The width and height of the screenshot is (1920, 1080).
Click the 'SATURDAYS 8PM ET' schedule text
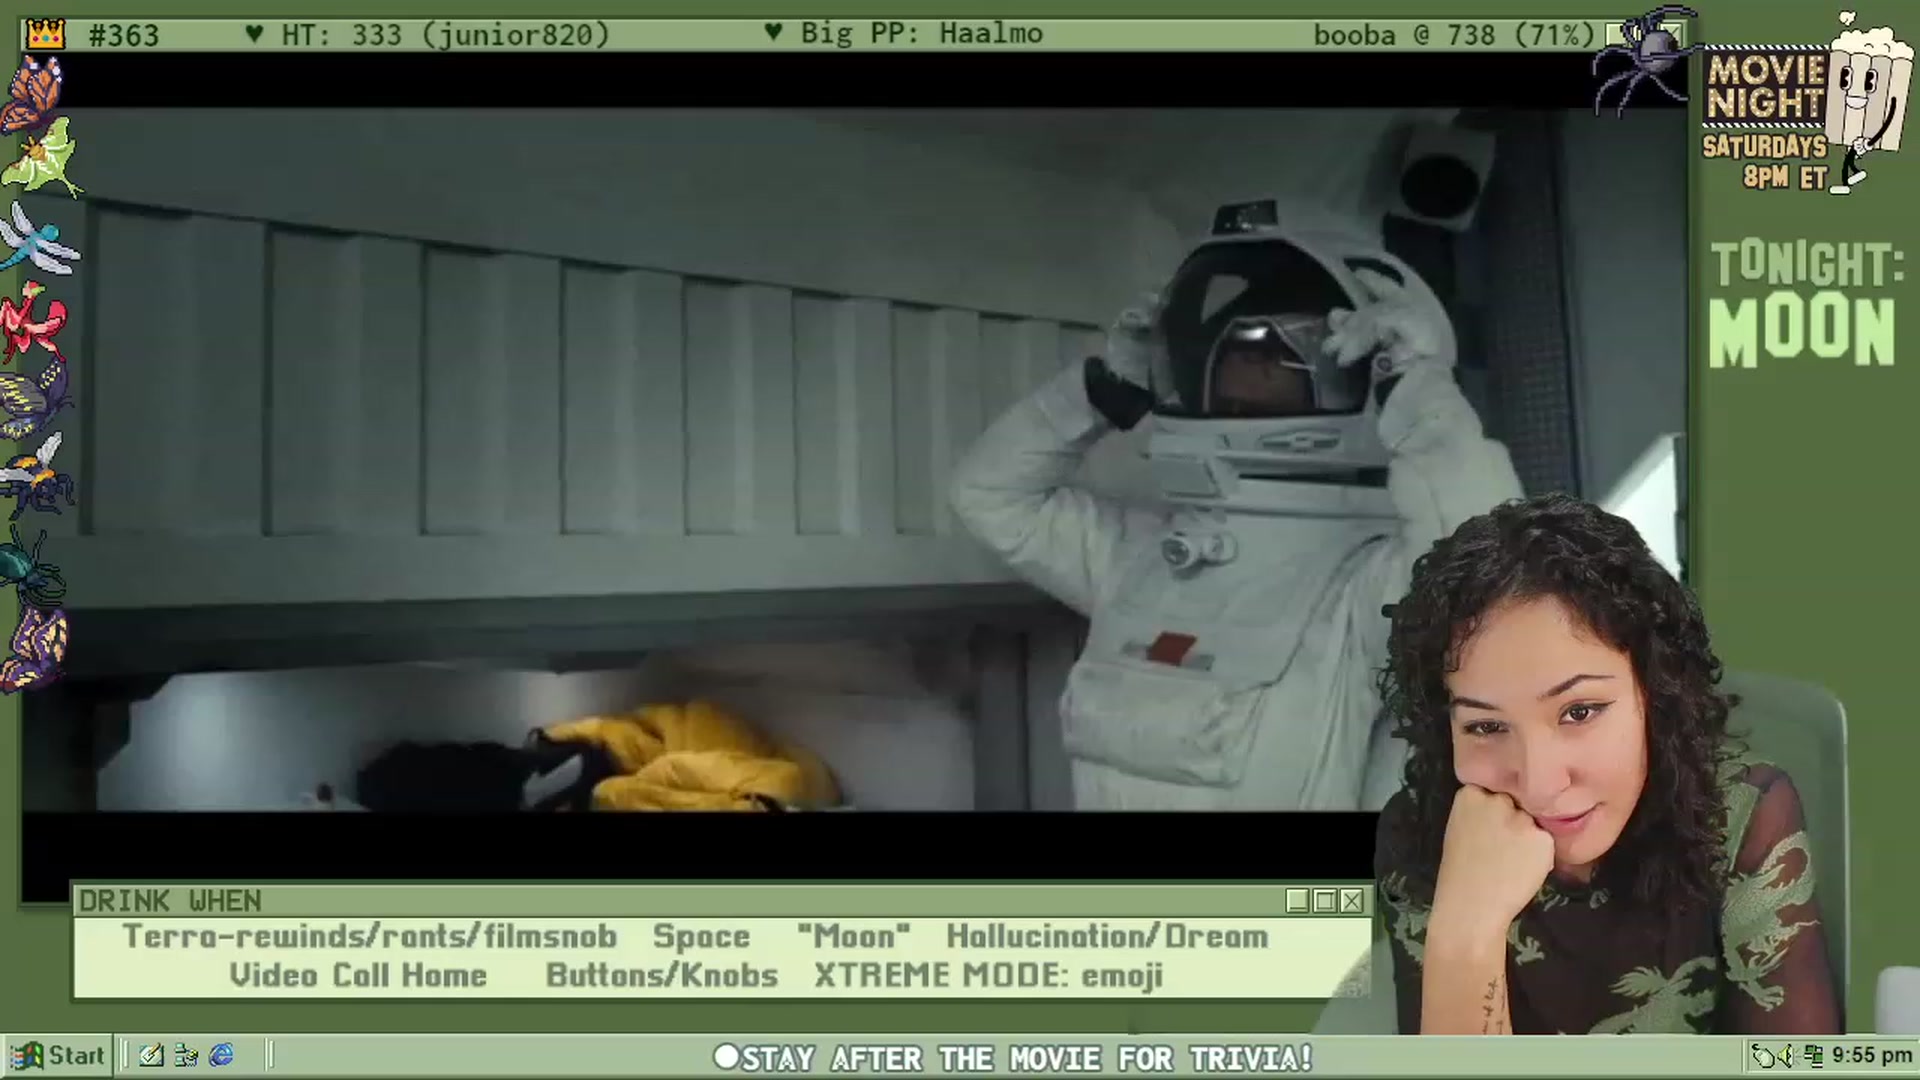[x=1766, y=162]
